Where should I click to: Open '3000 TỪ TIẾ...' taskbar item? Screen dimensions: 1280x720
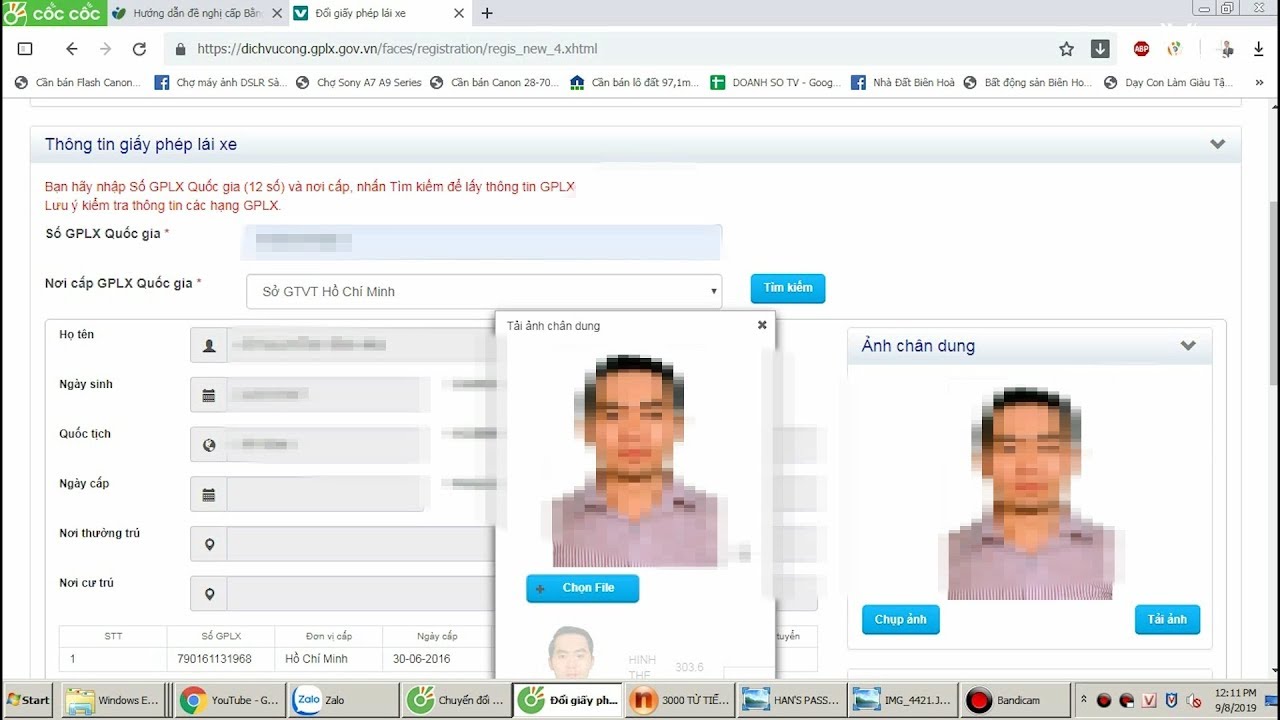[681, 700]
